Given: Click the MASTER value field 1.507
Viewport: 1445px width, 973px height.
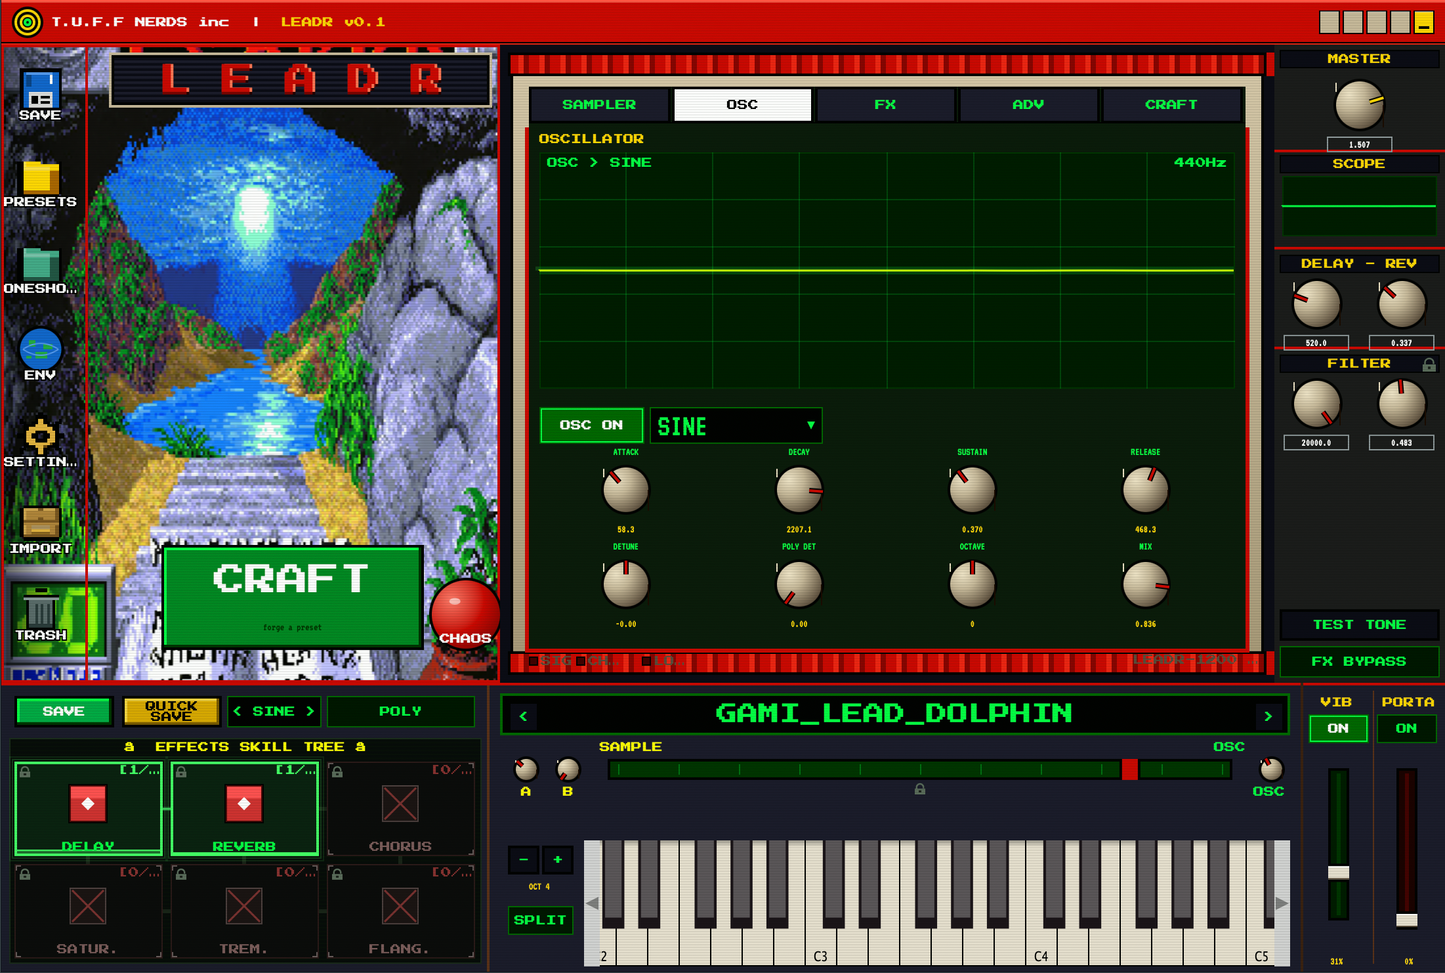Looking at the screenshot, I should pos(1360,145).
